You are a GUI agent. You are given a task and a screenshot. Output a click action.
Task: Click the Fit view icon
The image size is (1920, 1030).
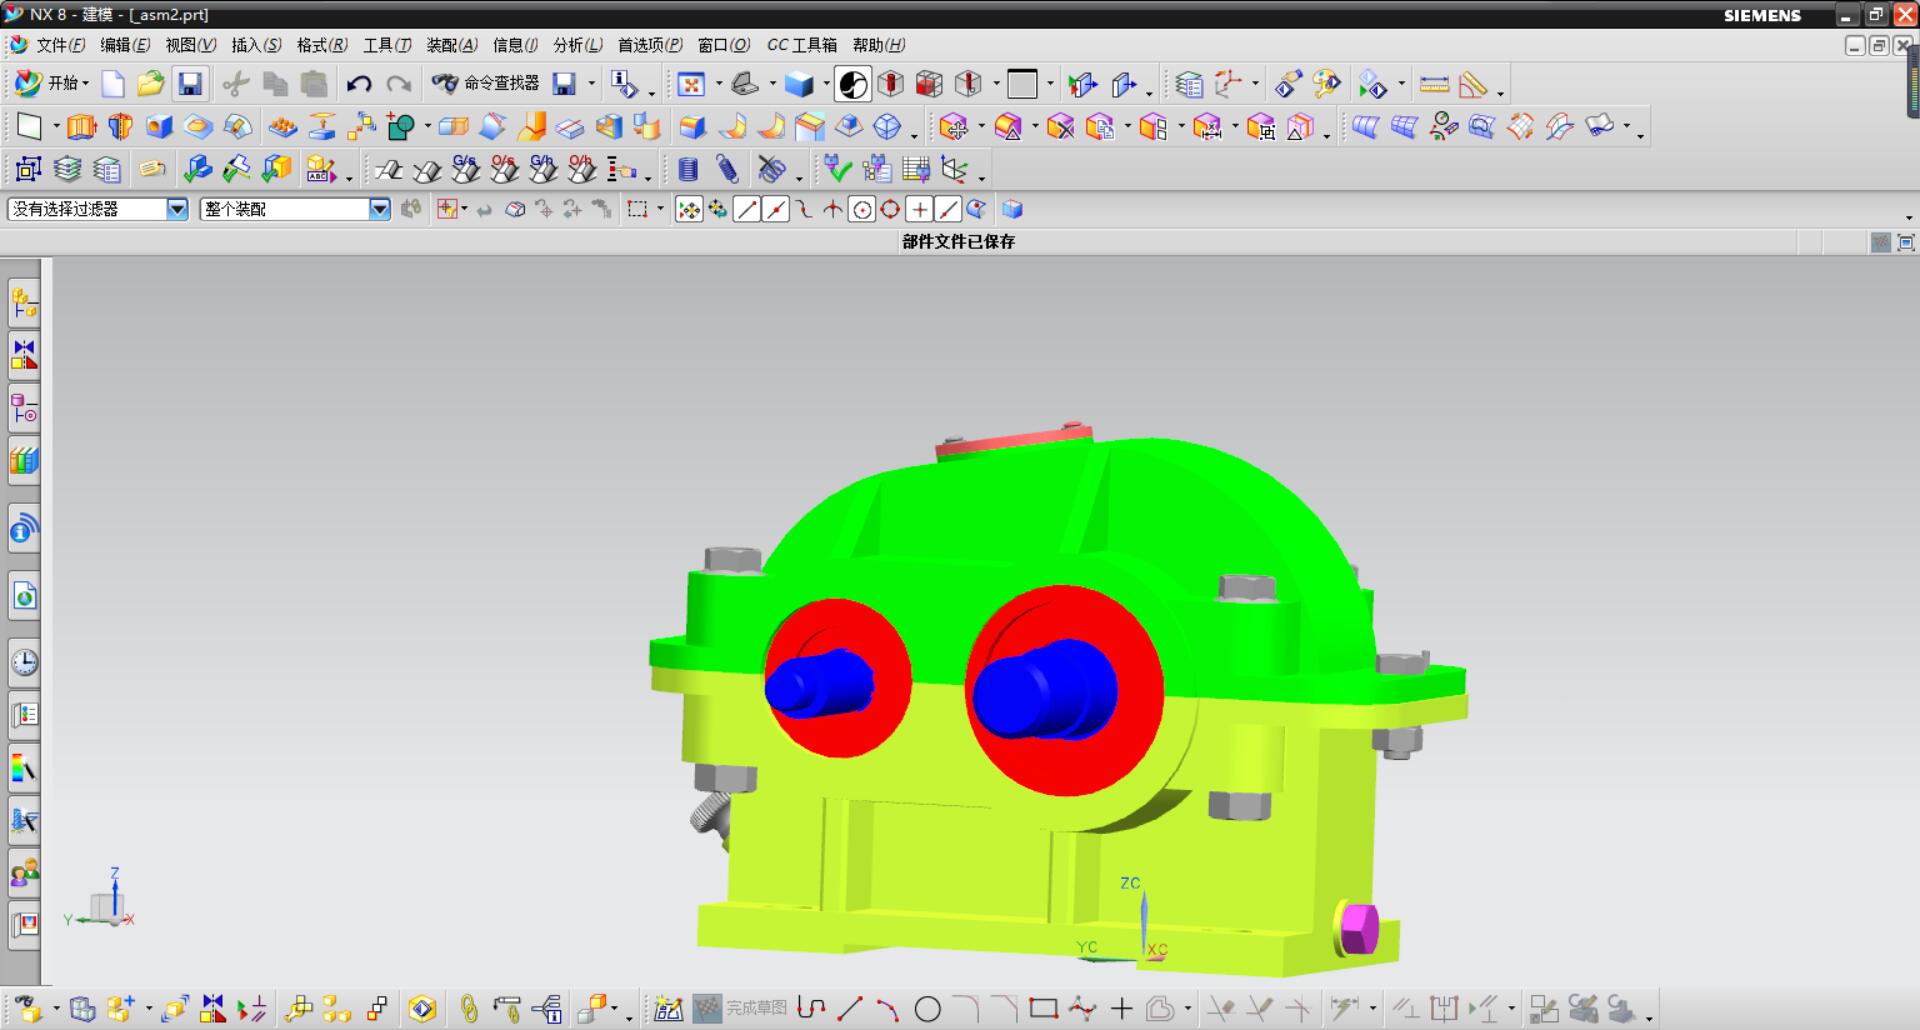point(691,85)
